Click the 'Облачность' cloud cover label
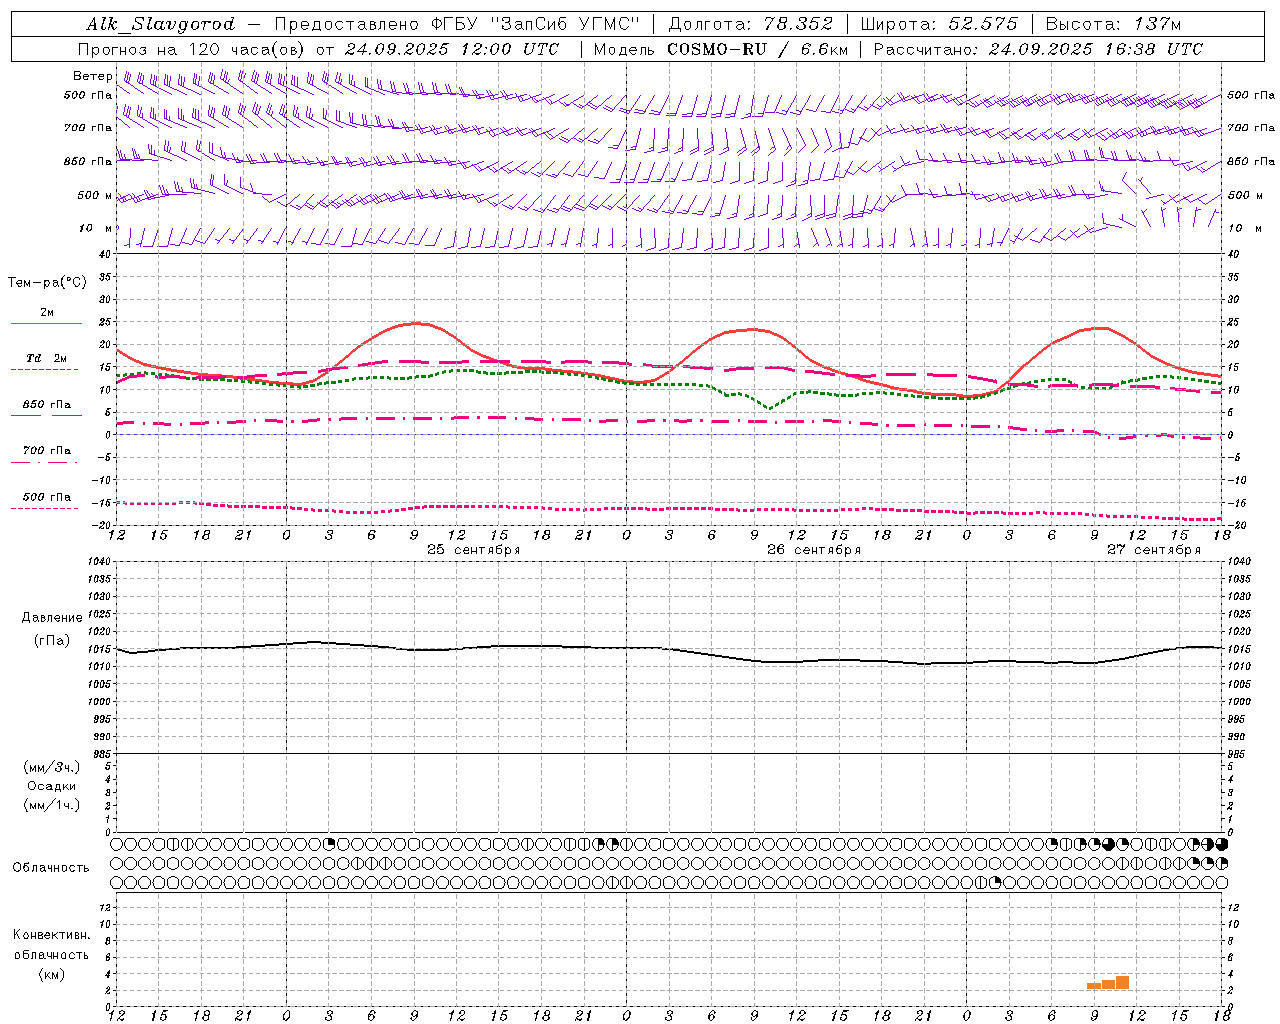The width and height of the screenshot is (1280, 1024). (51, 868)
